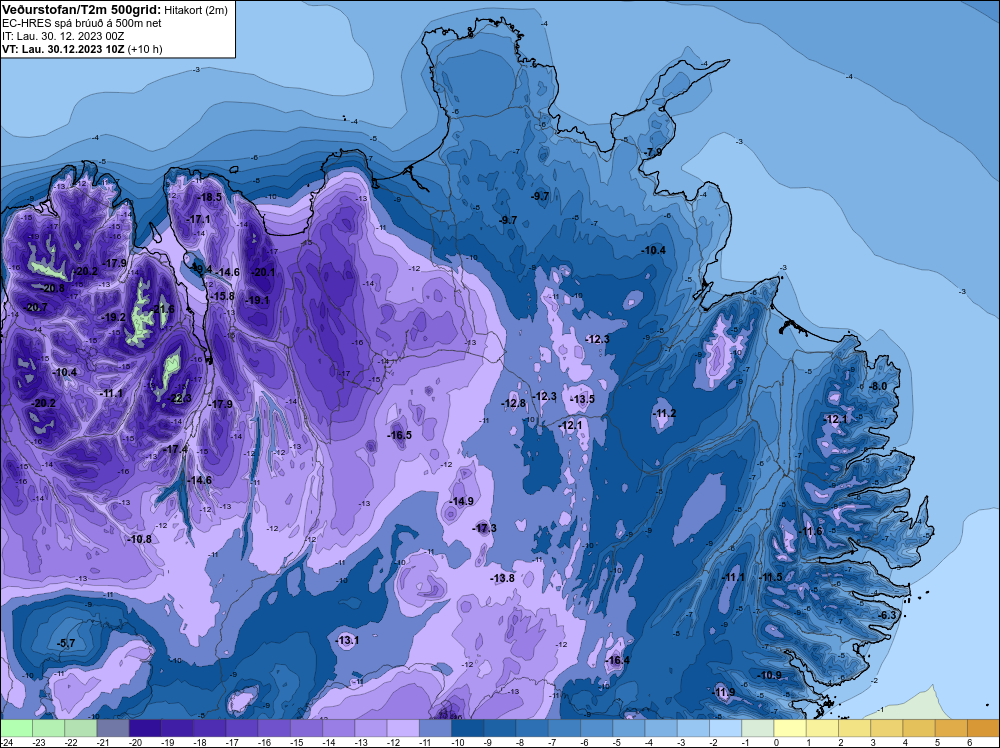
Task: Click the -18.5 temperature label
Action: coord(209,198)
